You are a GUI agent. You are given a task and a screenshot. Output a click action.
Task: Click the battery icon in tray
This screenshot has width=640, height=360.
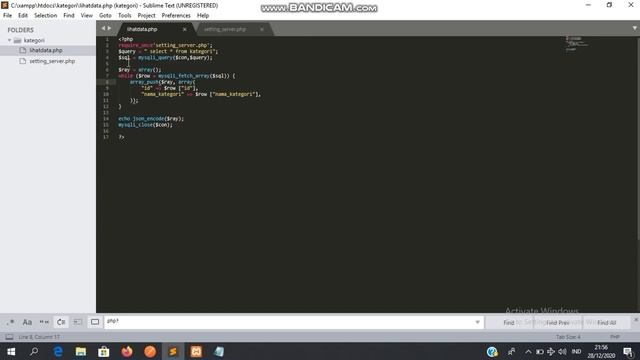pos(540,351)
